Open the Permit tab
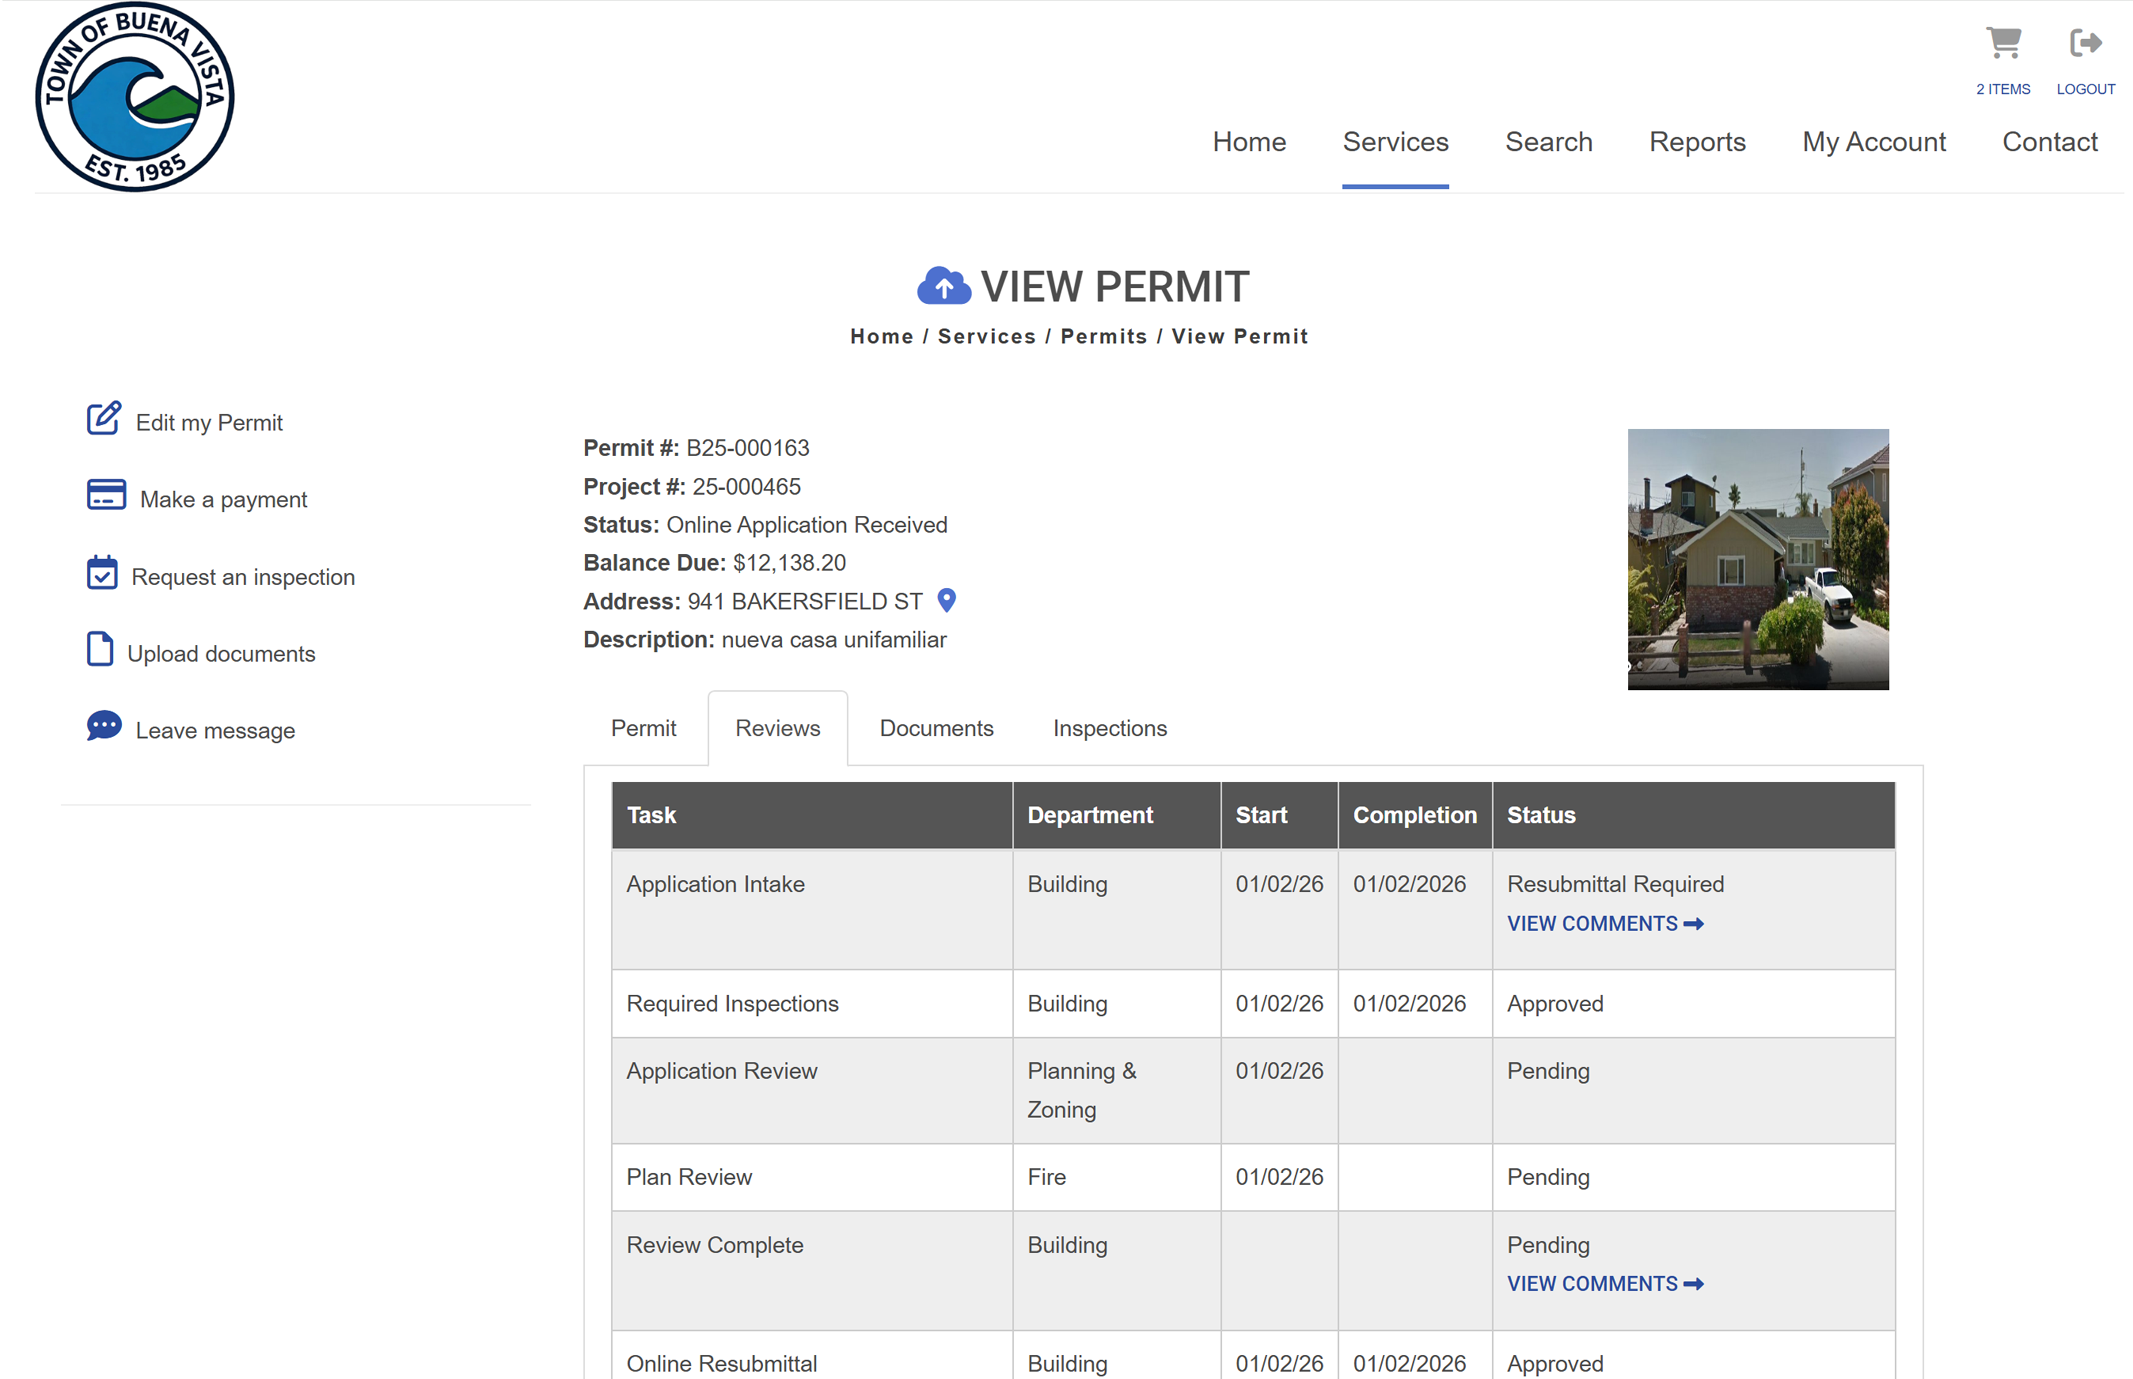The height and width of the screenshot is (1379, 2133). (643, 728)
